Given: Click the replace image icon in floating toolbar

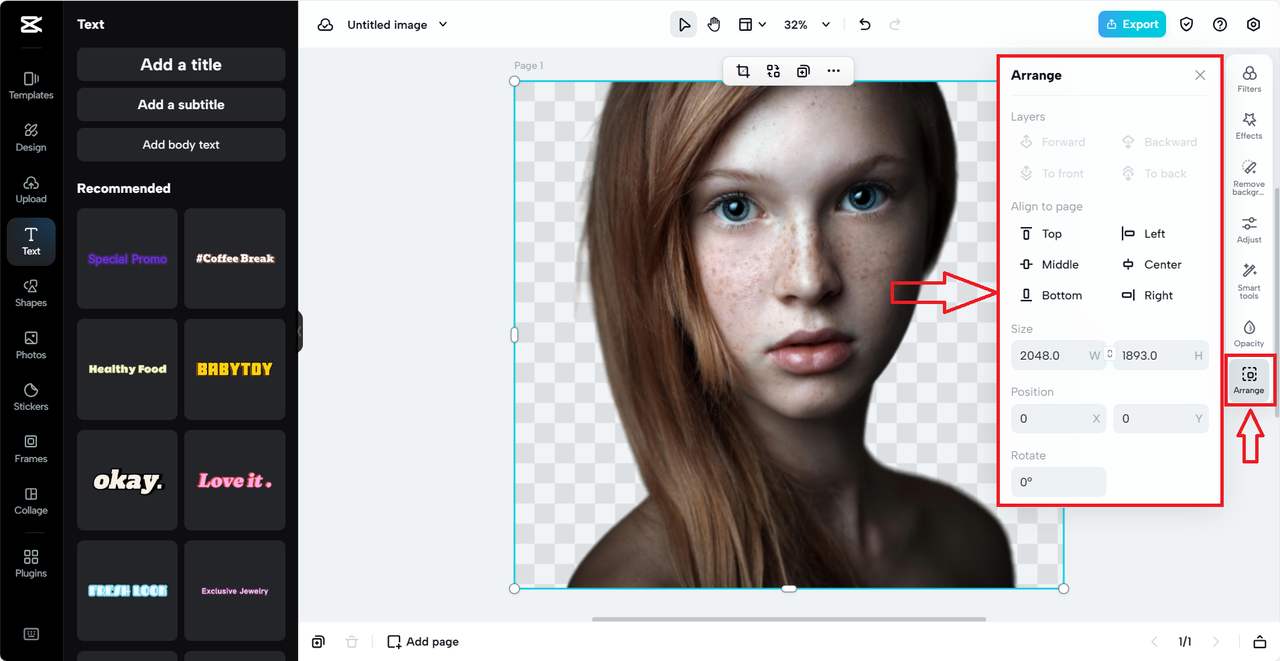Looking at the screenshot, I should point(773,71).
